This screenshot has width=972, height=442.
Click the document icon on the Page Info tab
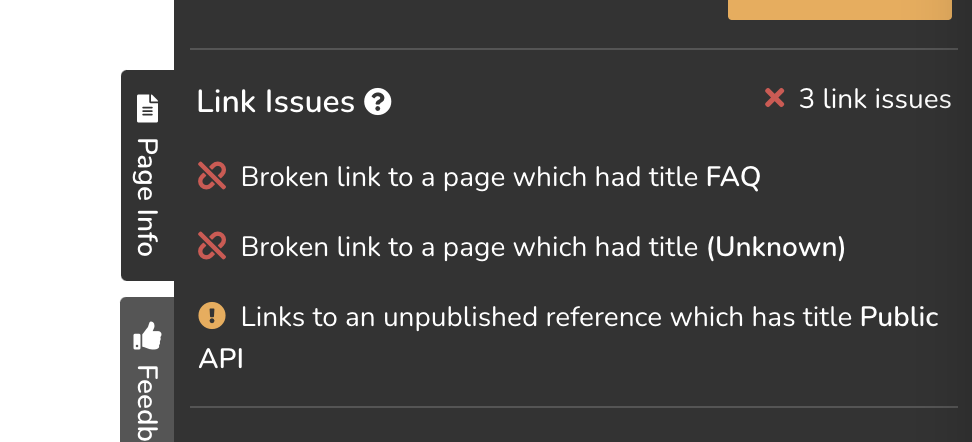point(147,107)
